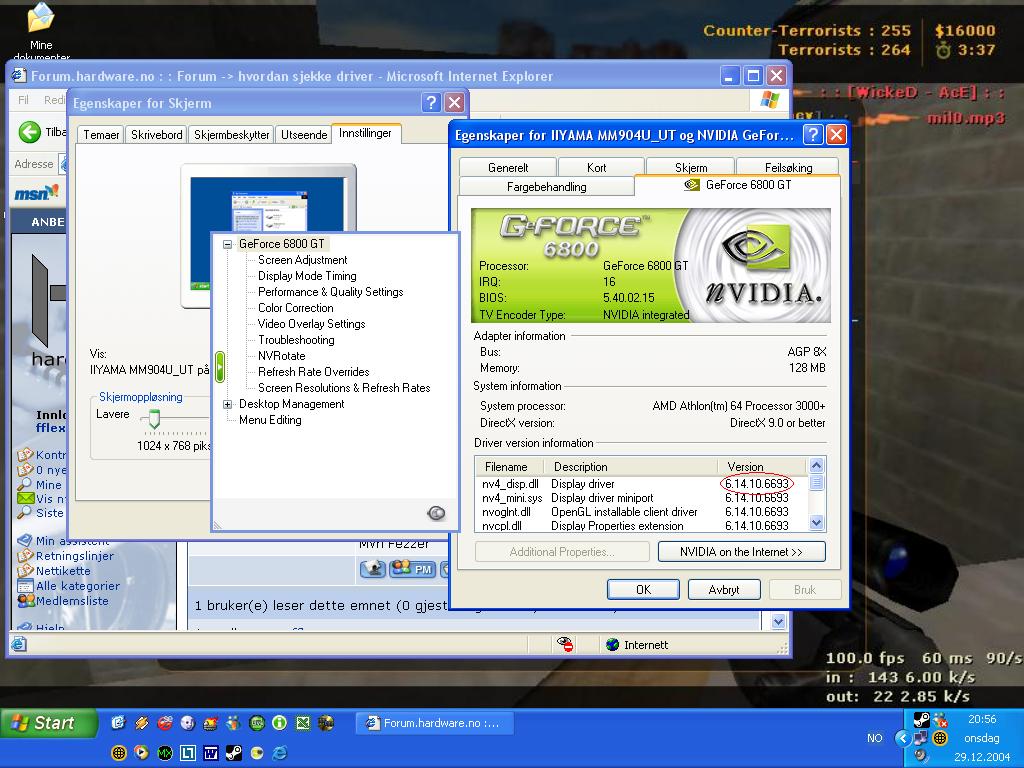Click OK in NVIDIA properties dialog
The width and height of the screenshot is (1024, 768).
[643, 590]
